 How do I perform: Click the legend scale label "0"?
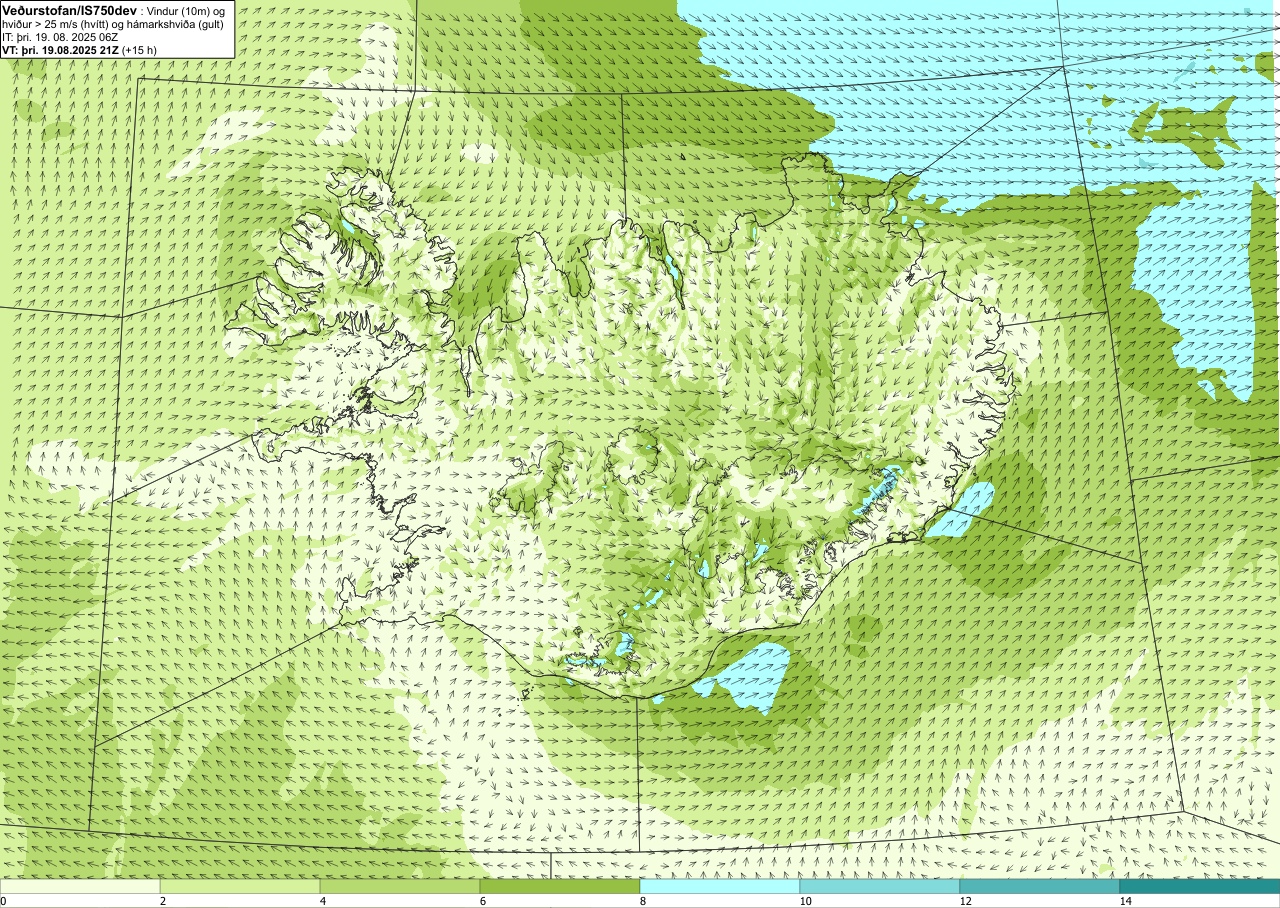[4, 901]
